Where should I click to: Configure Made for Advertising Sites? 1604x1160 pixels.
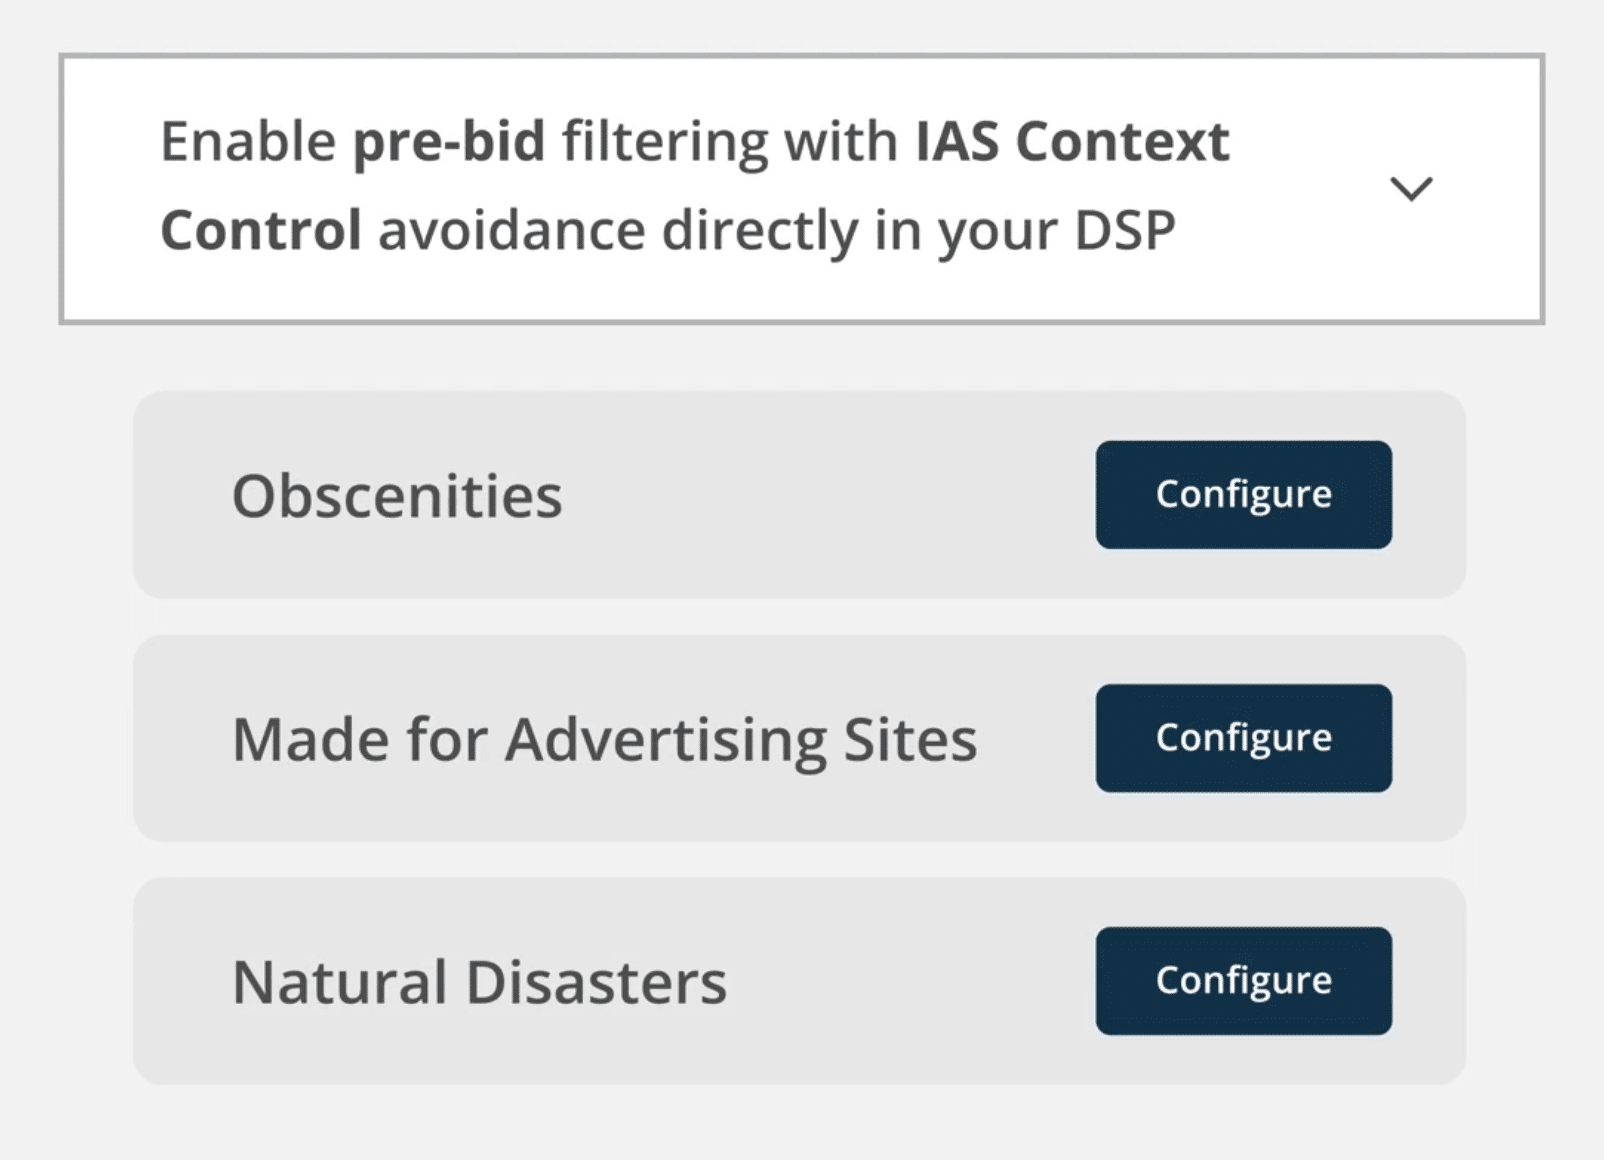click(1243, 738)
